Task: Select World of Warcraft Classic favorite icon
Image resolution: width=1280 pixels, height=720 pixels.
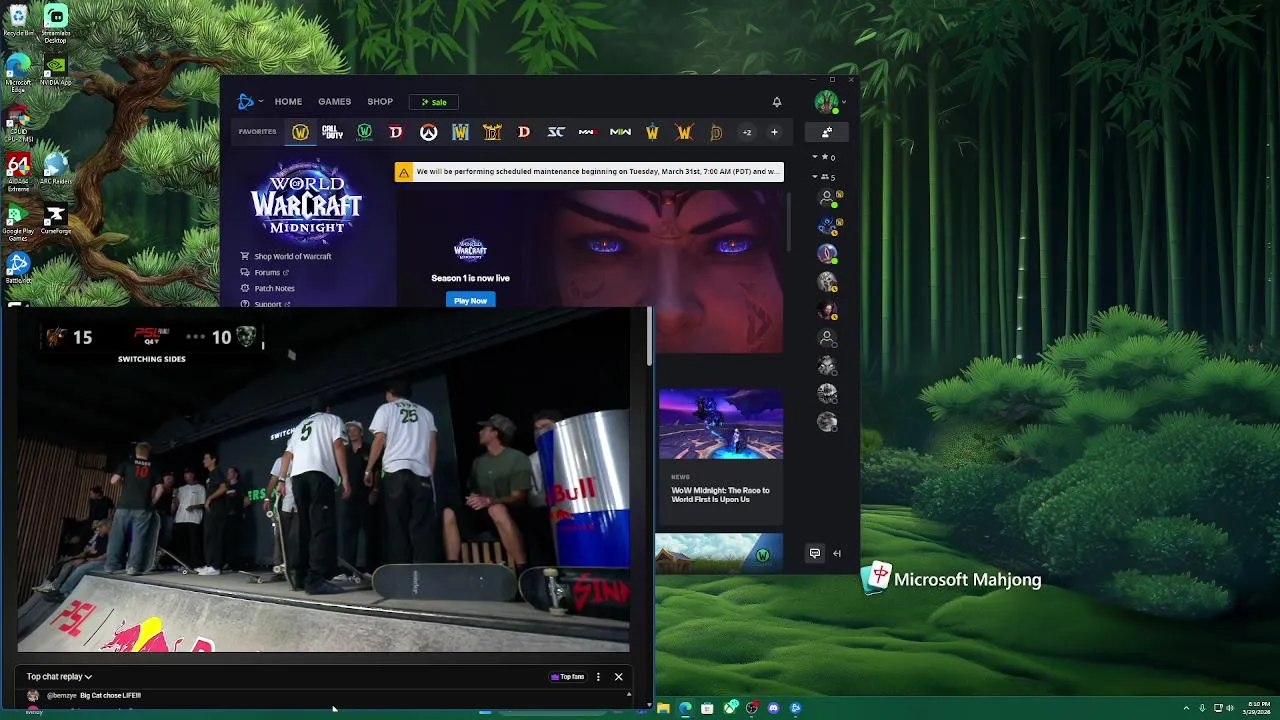Action: 364,132
